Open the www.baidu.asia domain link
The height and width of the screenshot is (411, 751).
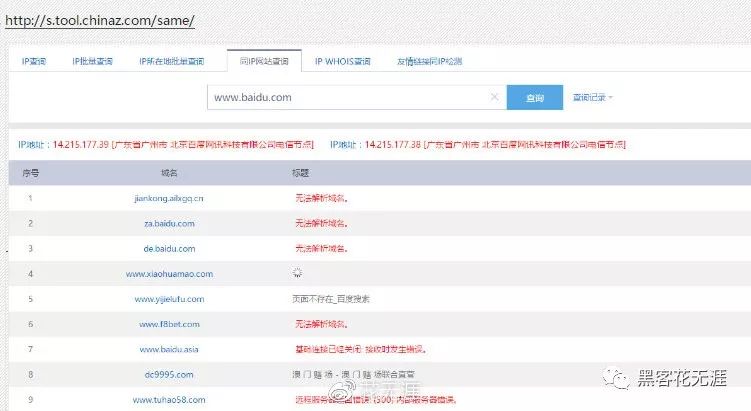[169, 349]
